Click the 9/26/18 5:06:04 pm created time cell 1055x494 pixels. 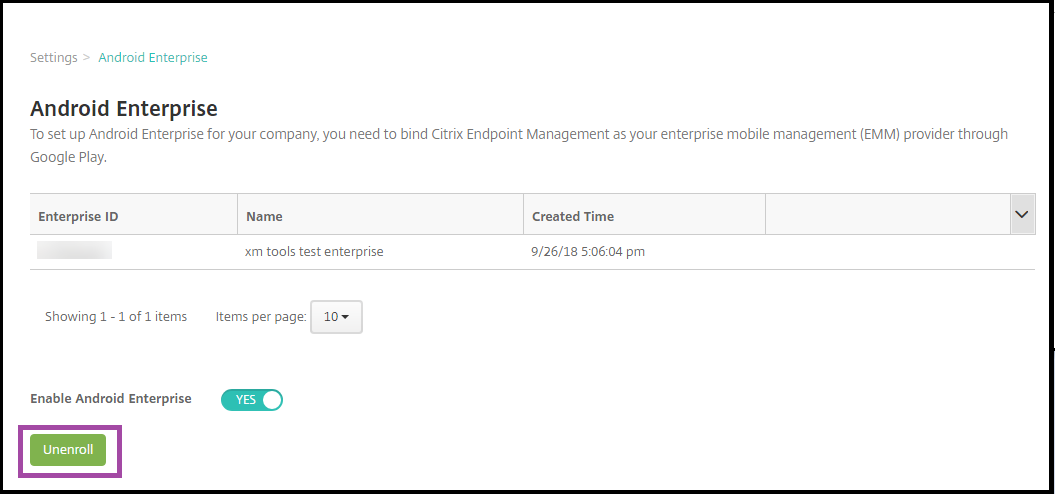click(x=588, y=252)
